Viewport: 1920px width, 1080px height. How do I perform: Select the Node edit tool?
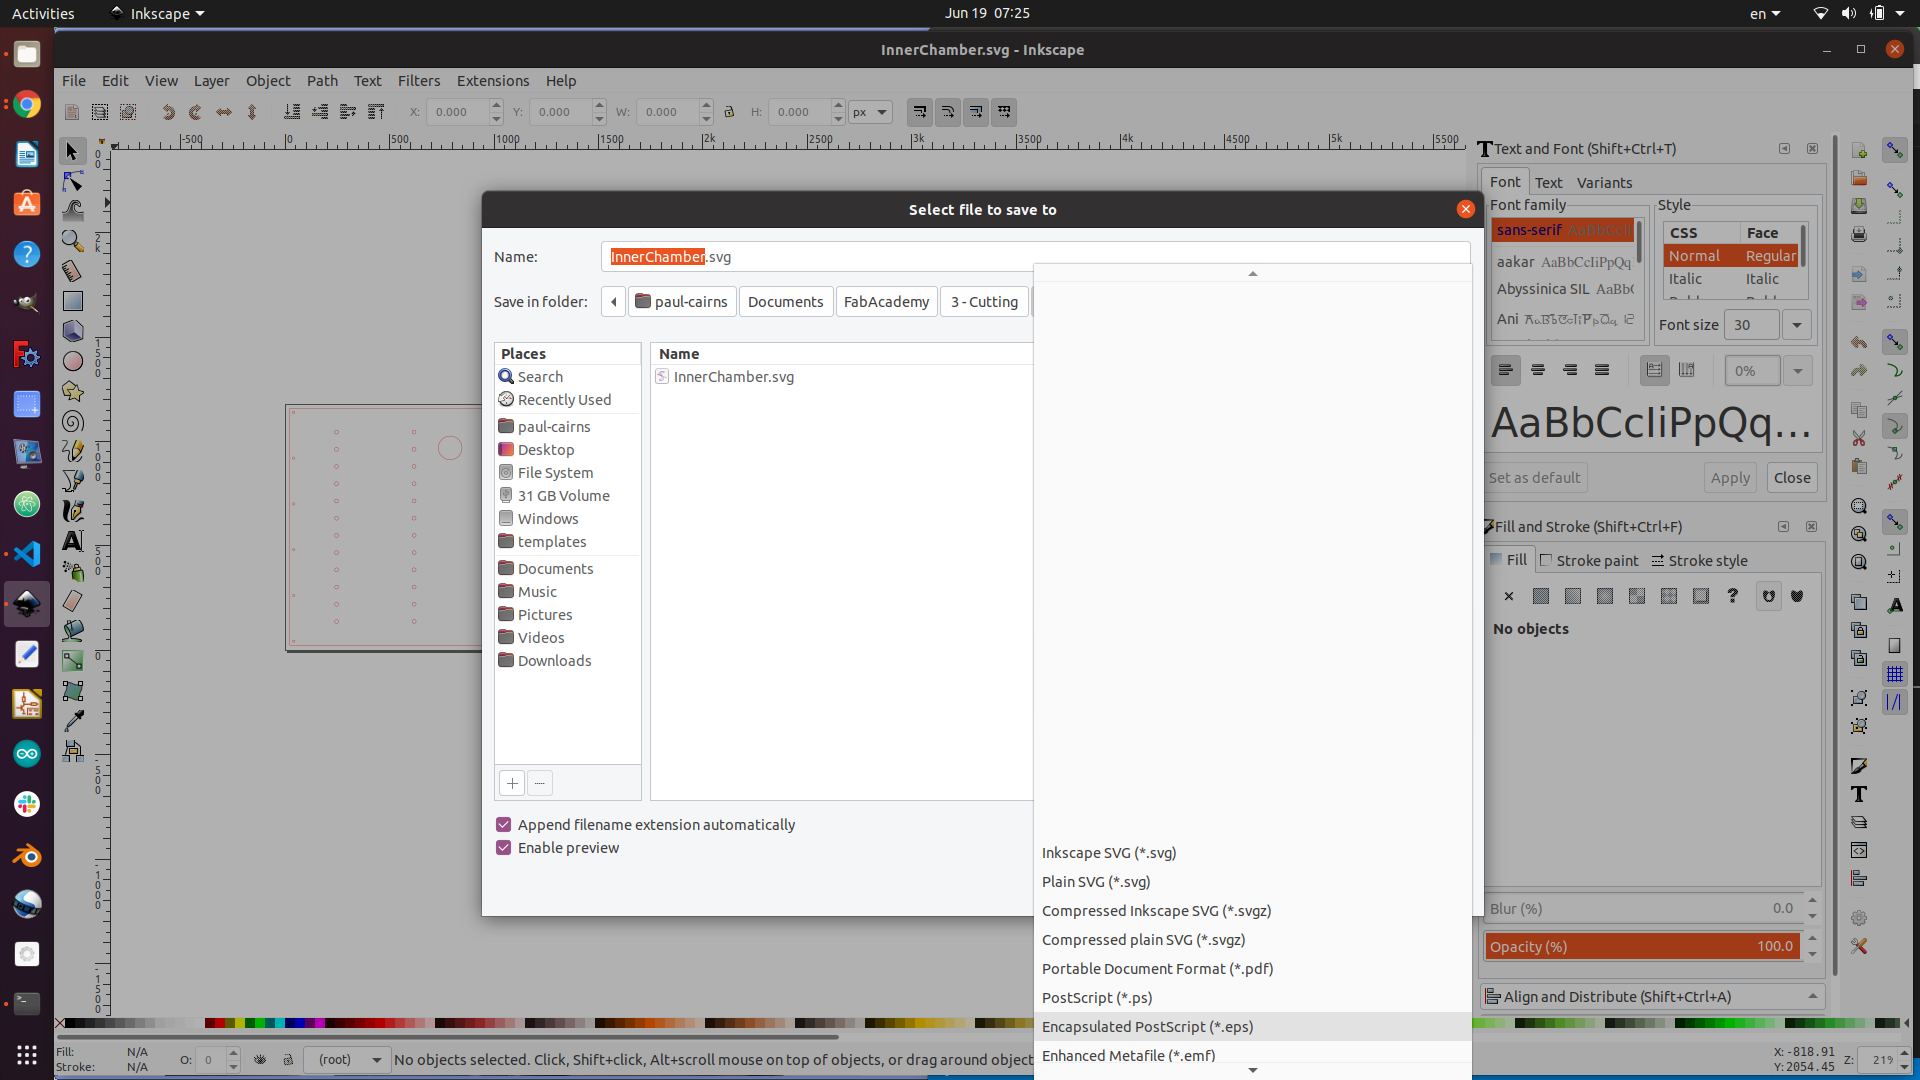point(72,181)
